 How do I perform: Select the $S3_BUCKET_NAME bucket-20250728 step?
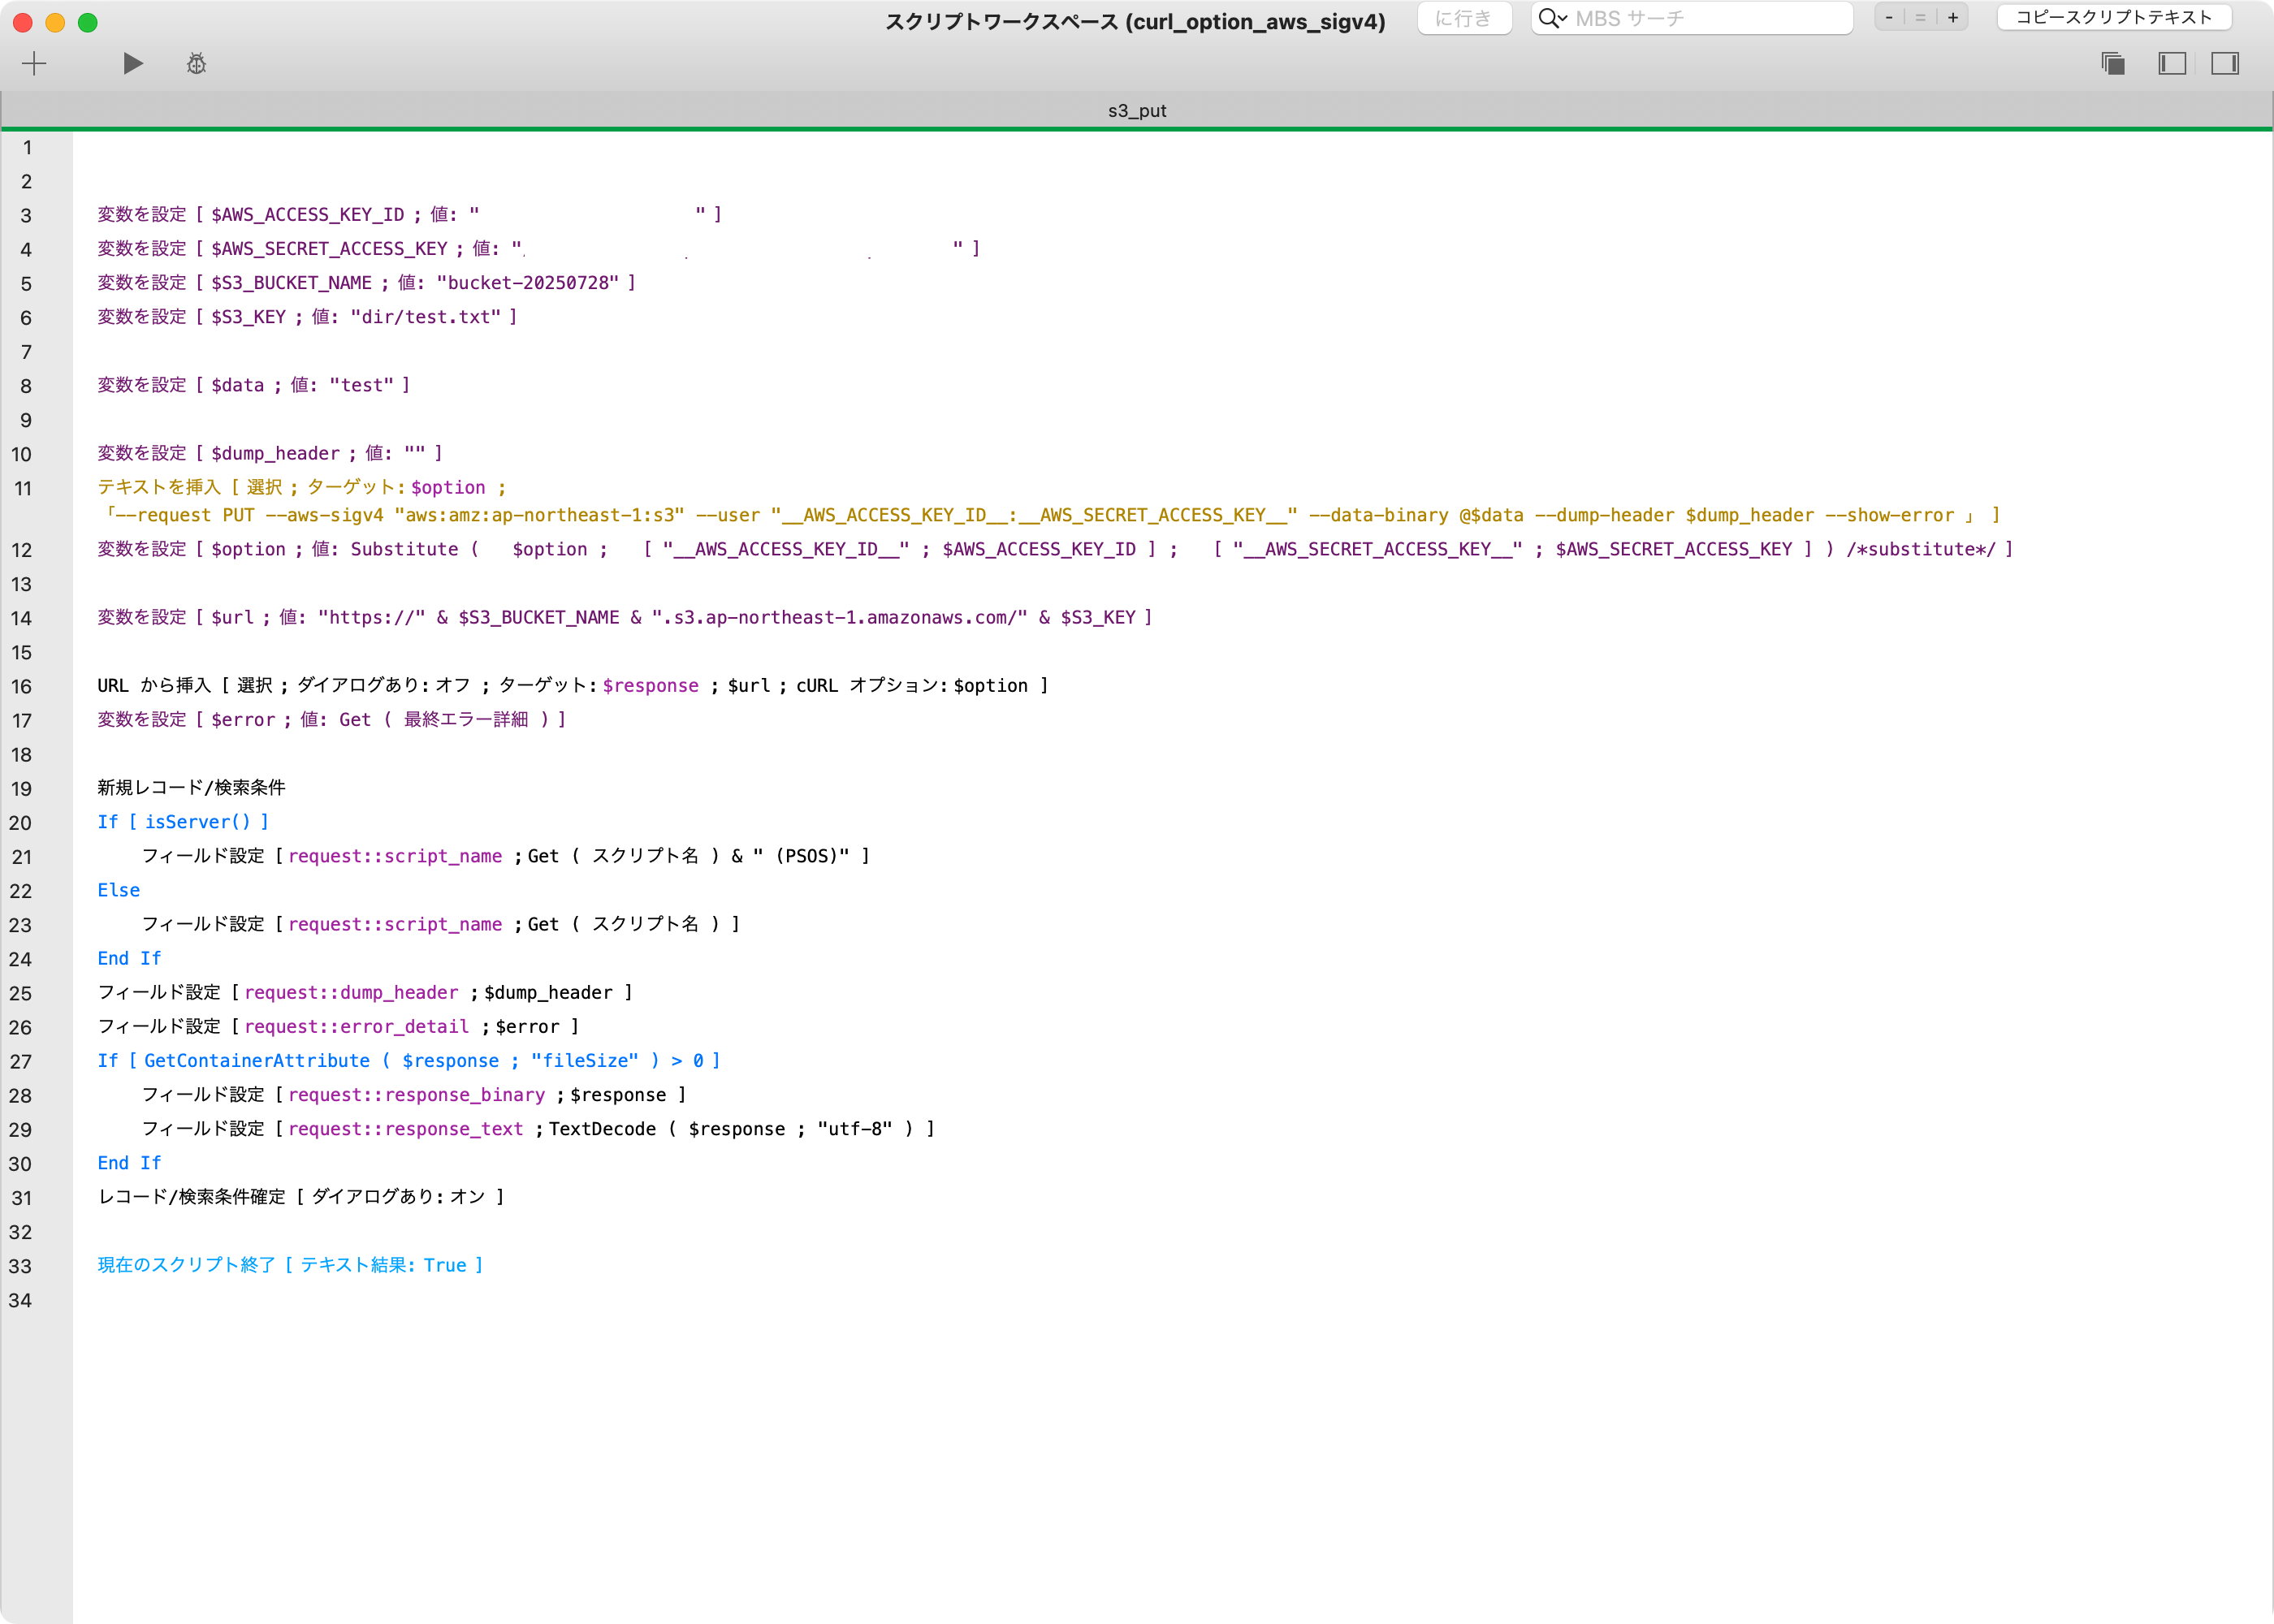click(x=366, y=282)
